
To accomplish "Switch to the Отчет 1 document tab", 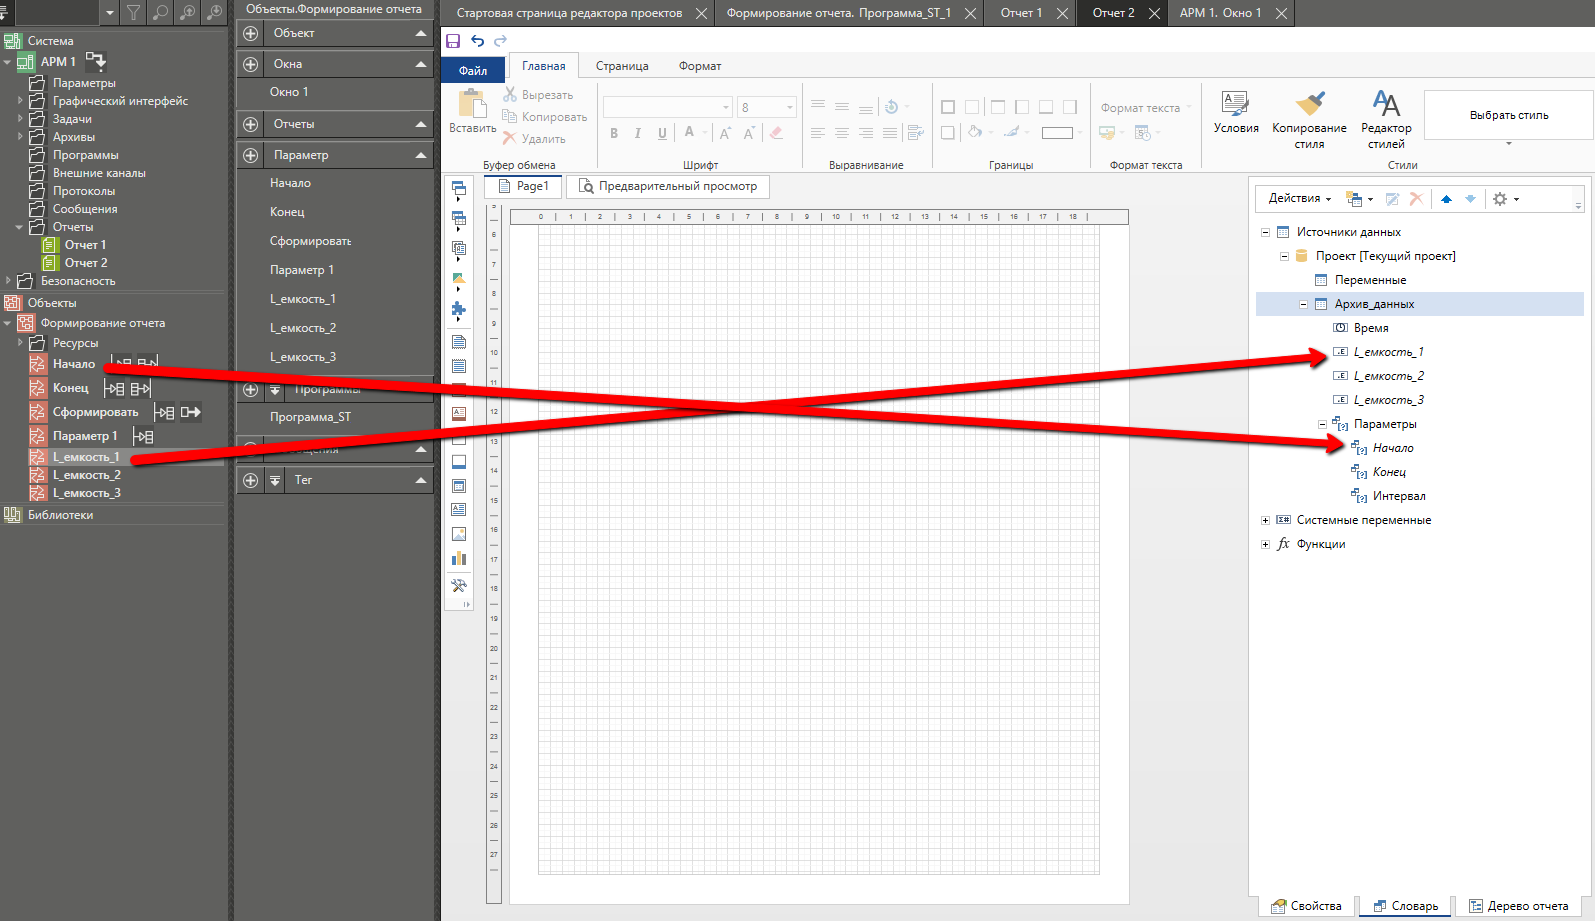I will click(1021, 13).
